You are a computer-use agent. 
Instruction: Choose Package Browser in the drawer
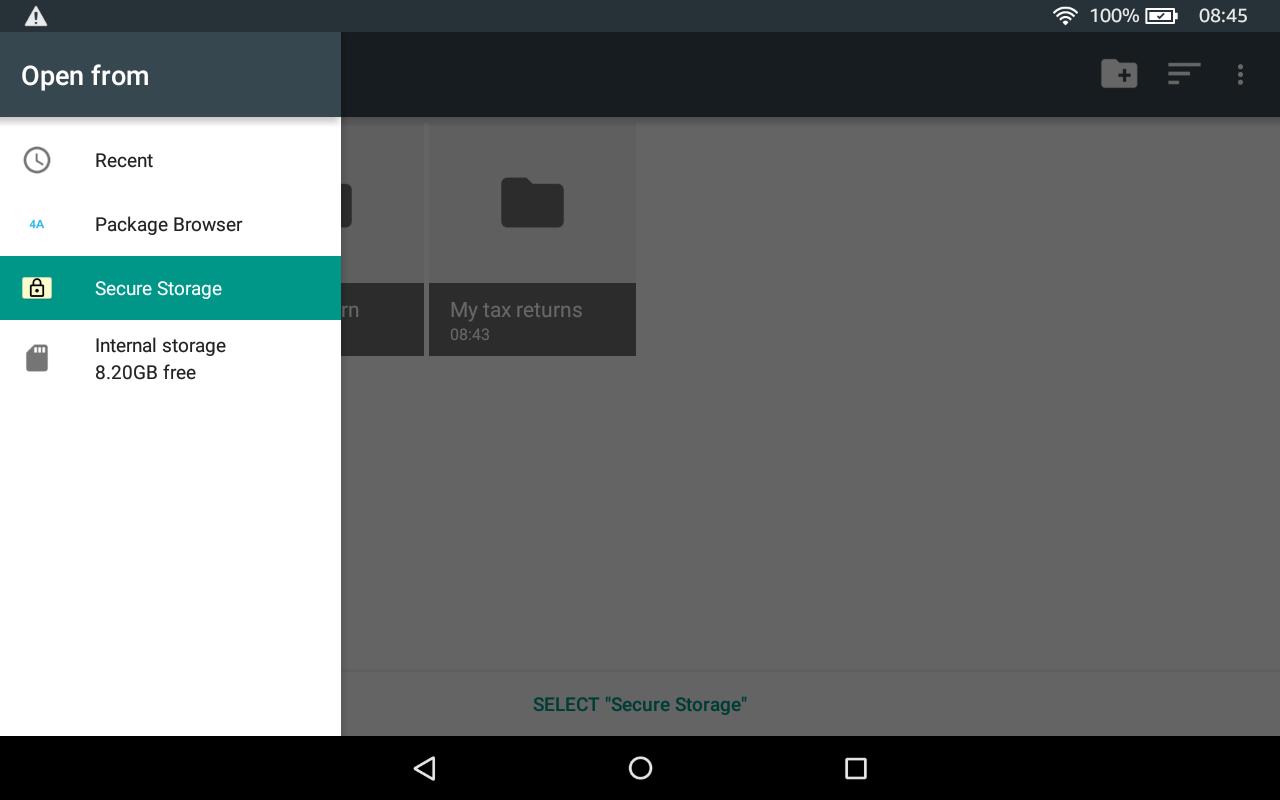click(170, 224)
